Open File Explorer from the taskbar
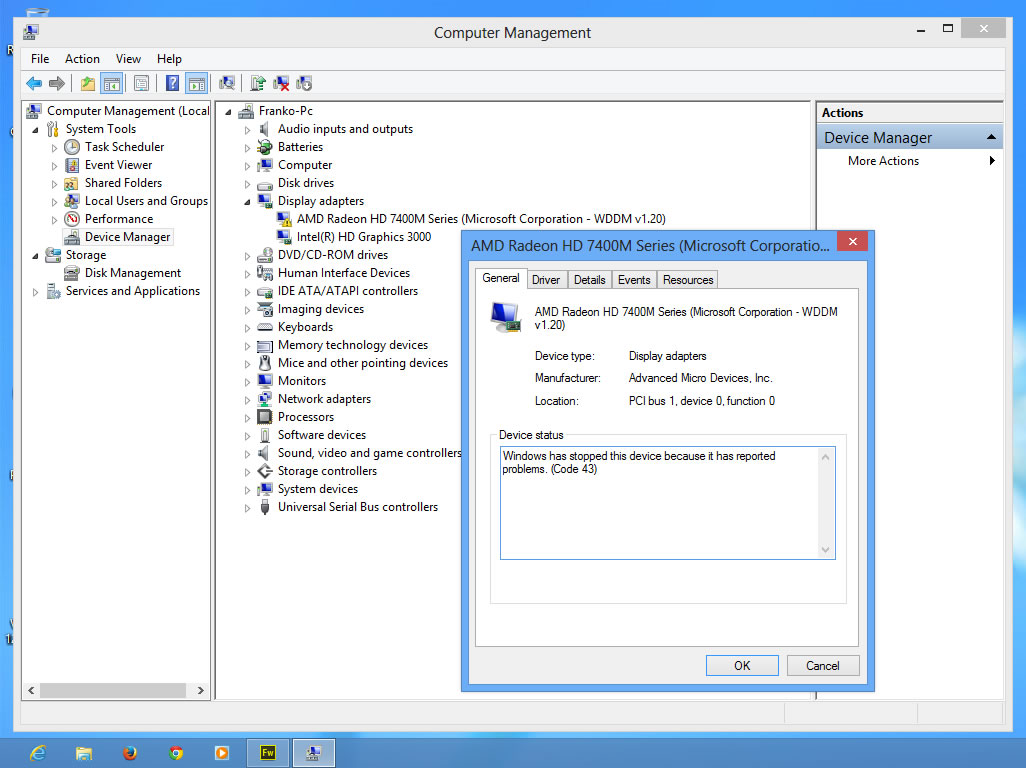This screenshot has height=768, width=1026. pos(84,753)
